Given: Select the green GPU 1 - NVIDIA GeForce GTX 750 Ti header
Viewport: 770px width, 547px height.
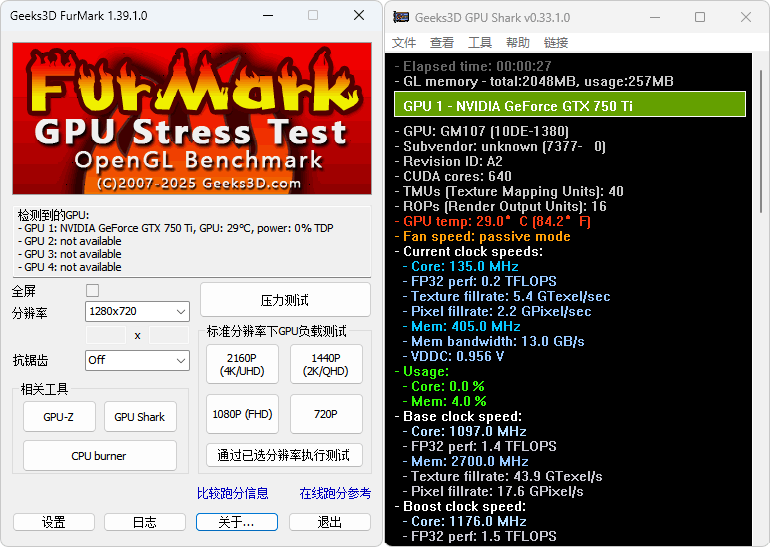Looking at the screenshot, I should 570,104.
